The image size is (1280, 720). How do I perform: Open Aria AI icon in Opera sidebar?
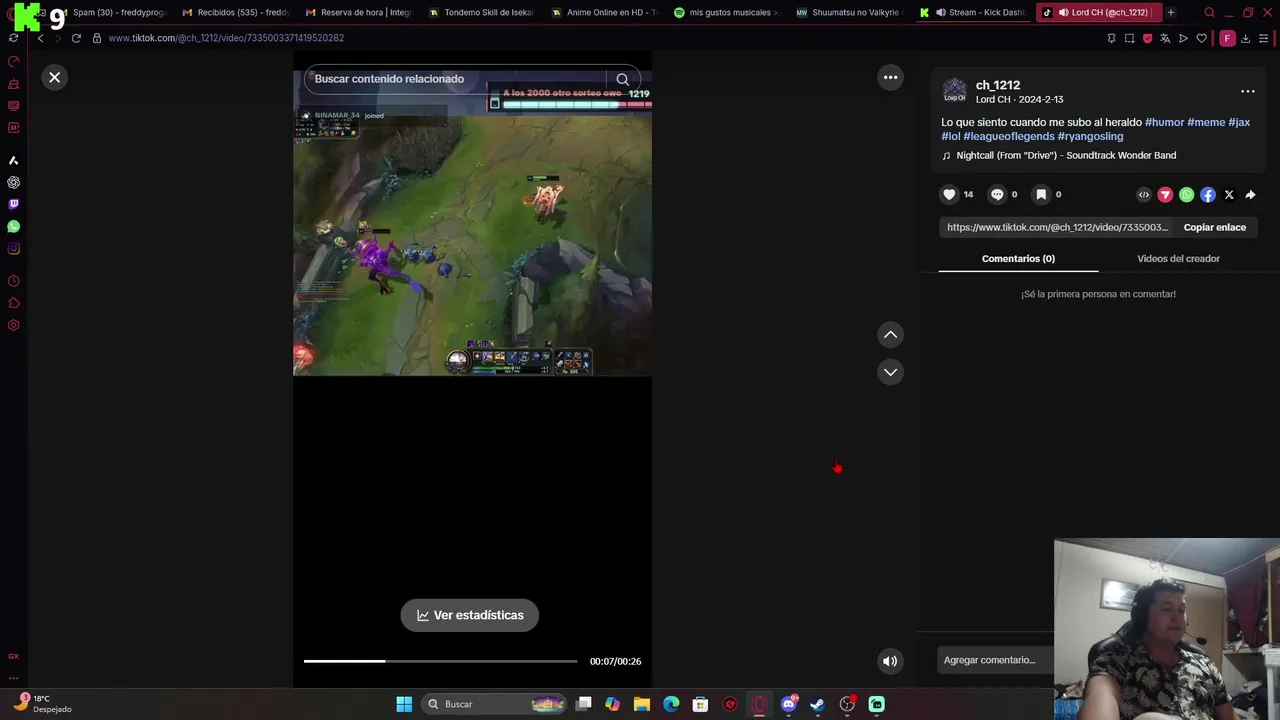[14, 160]
